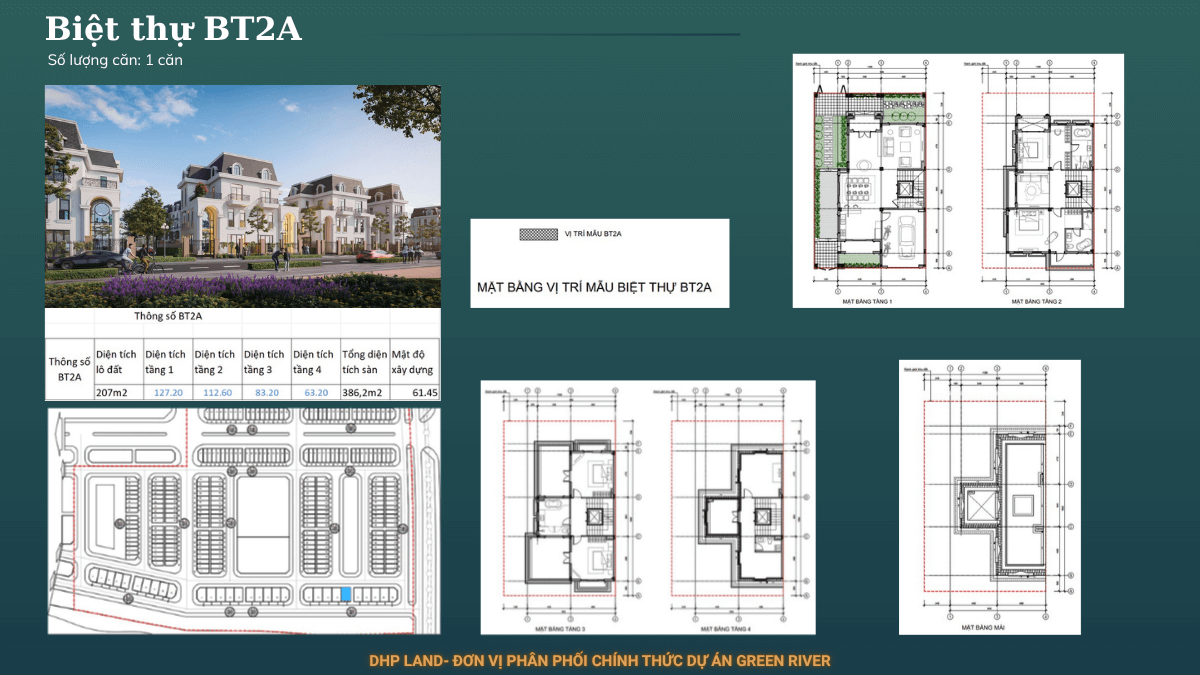Click the blue highlighted lot on site map
This screenshot has width=1200, height=675.
tap(346, 594)
